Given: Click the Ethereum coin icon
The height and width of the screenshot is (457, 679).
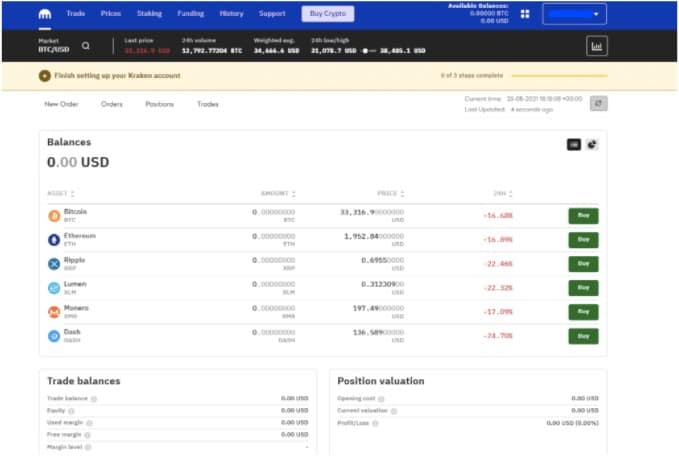Looking at the screenshot, I should click(x=54, y=240).
